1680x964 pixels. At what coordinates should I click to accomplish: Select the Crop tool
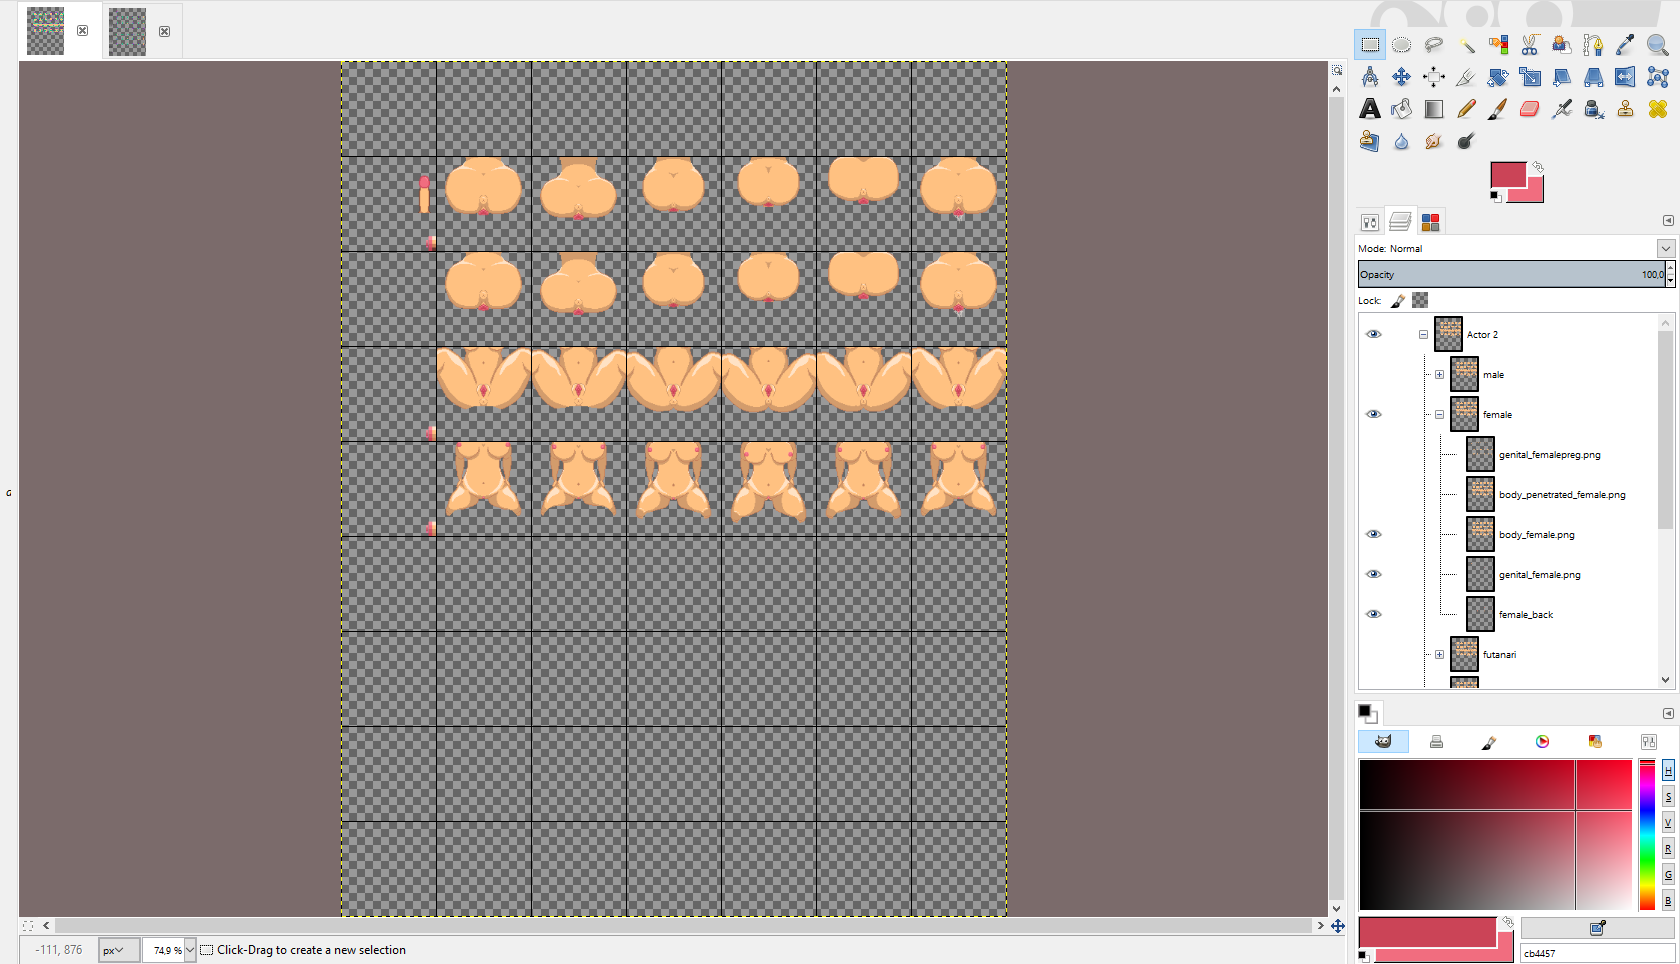[1466, 77]
